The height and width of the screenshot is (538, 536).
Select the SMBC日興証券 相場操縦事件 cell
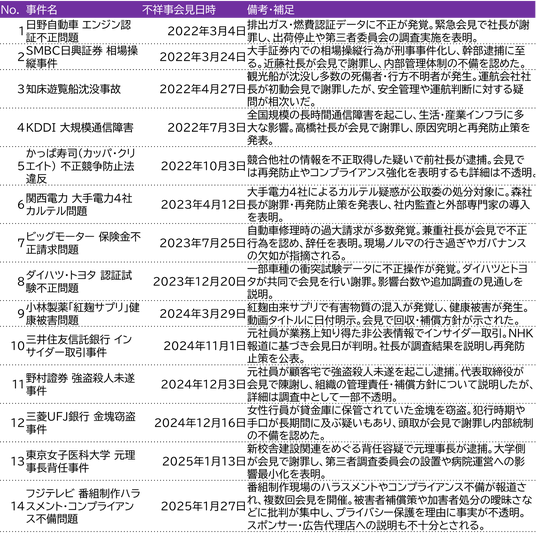[x=82, y=57]
